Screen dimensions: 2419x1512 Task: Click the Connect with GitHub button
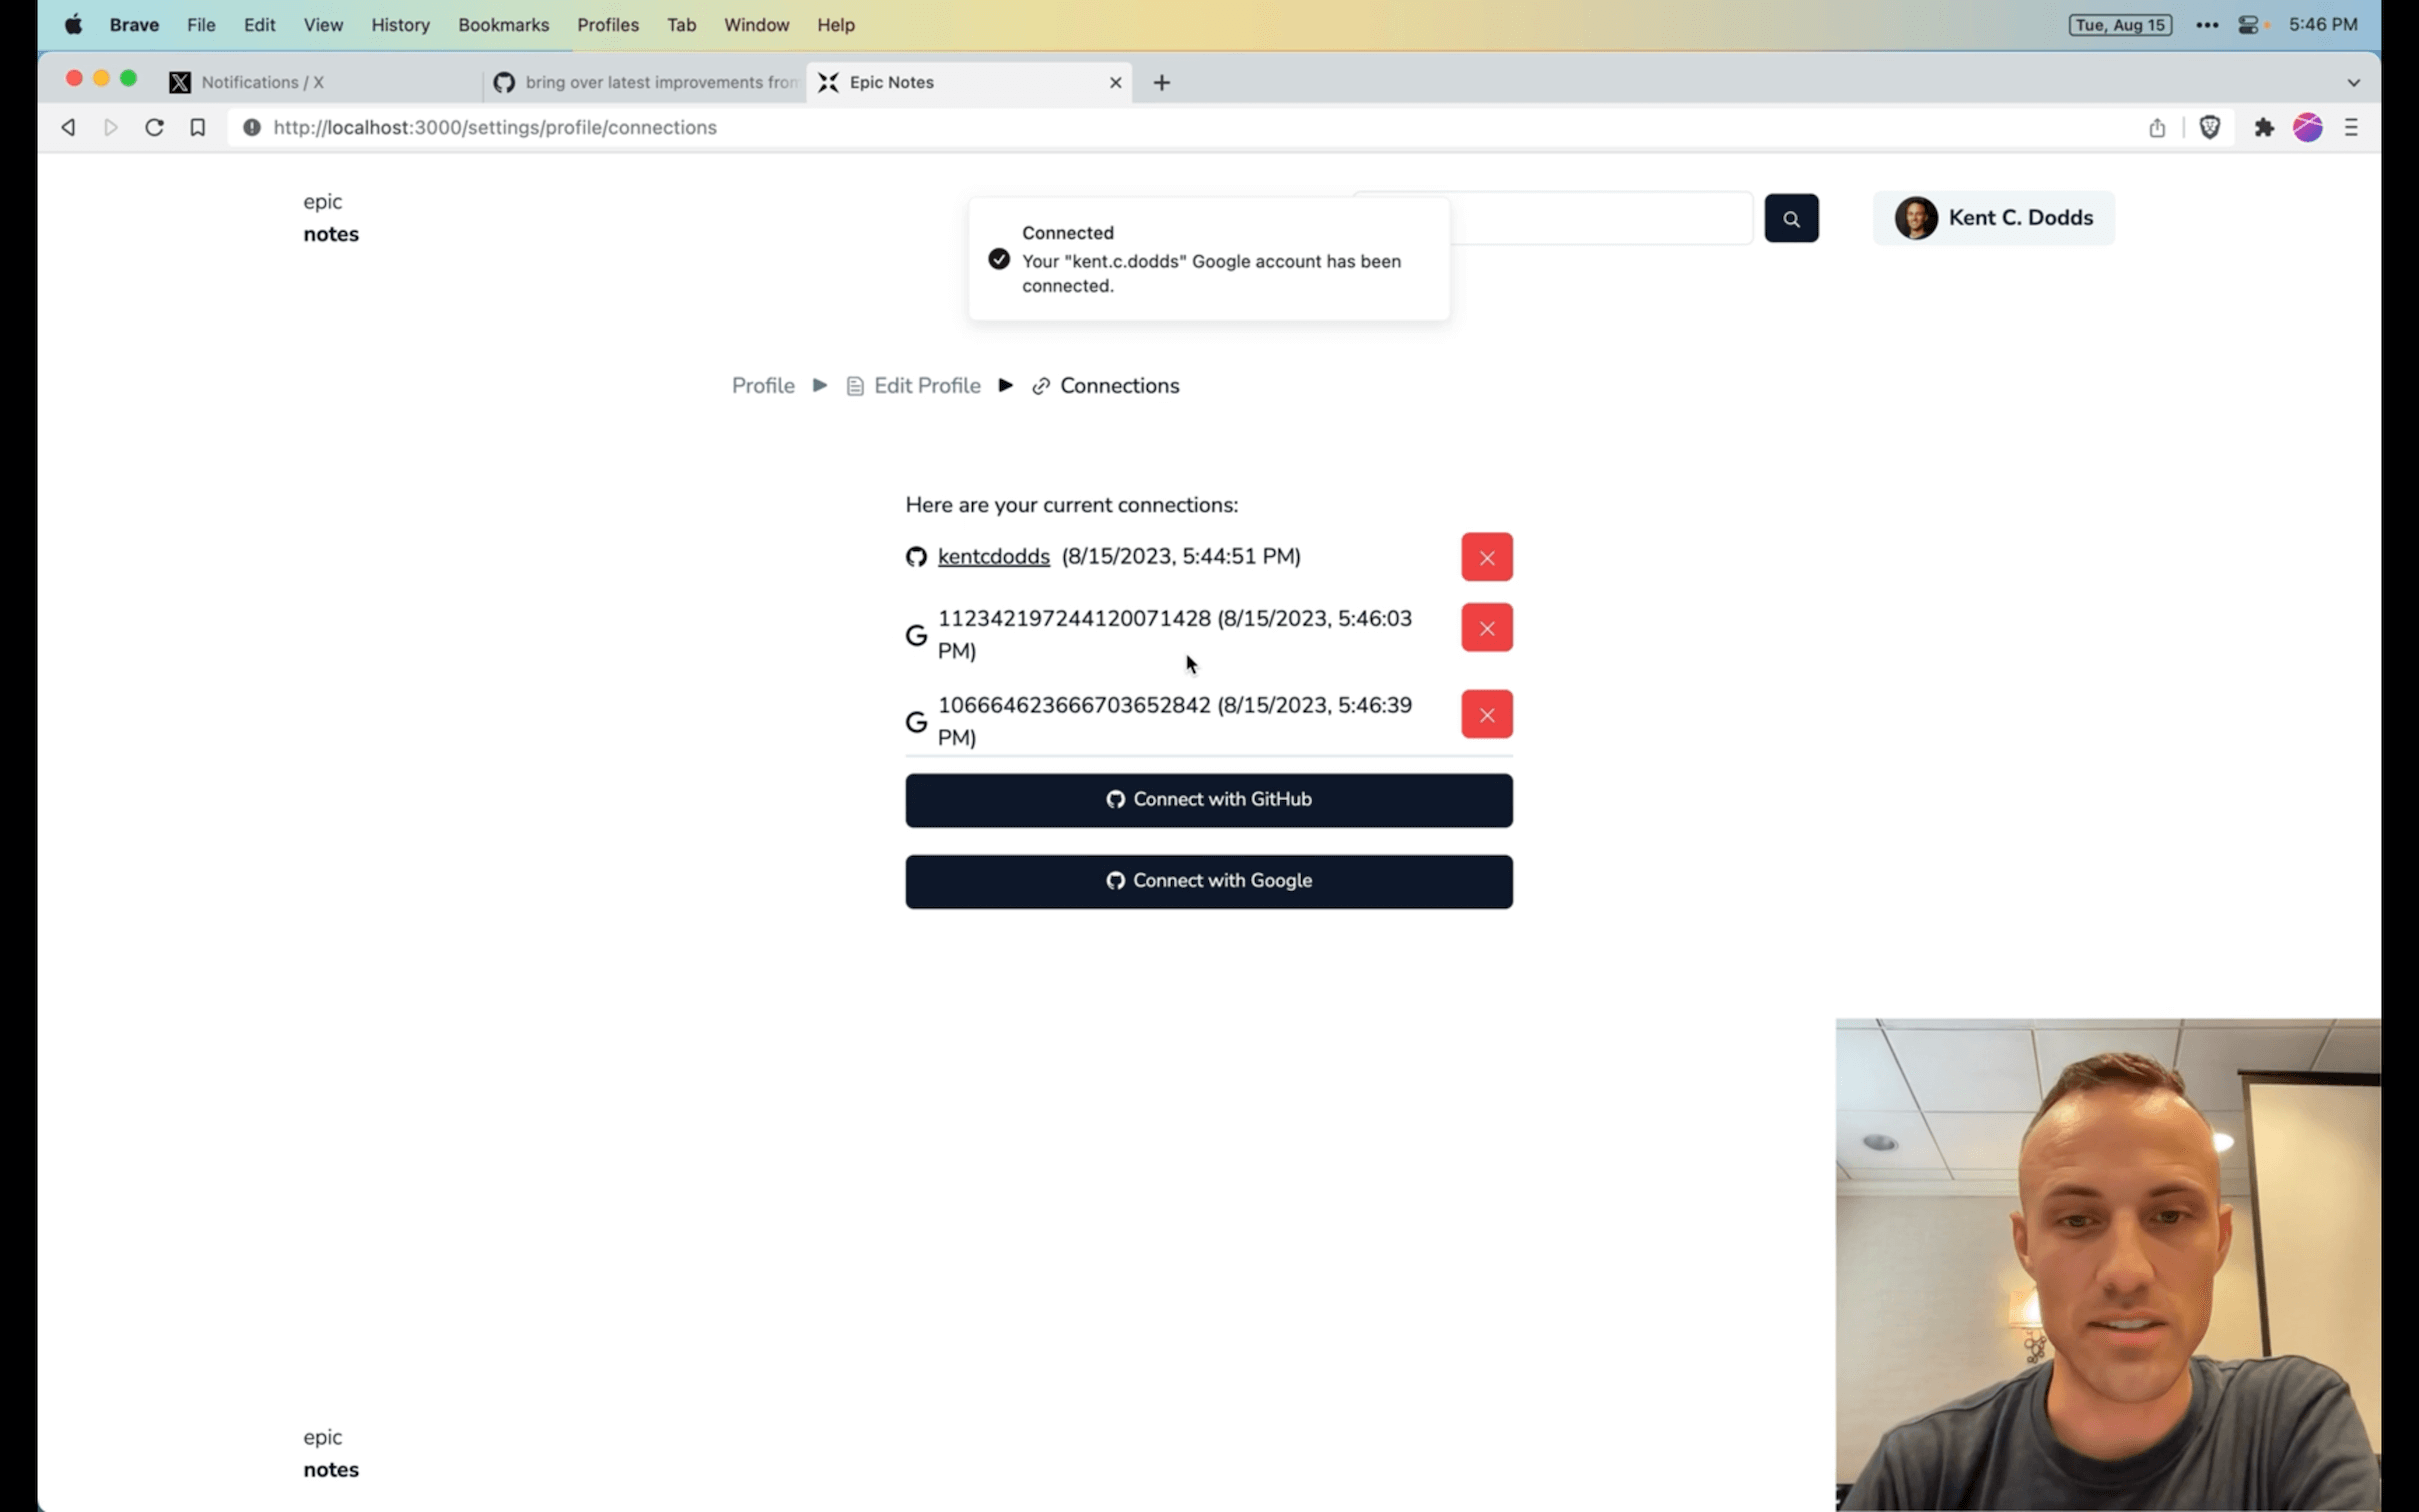[1209, 798]
